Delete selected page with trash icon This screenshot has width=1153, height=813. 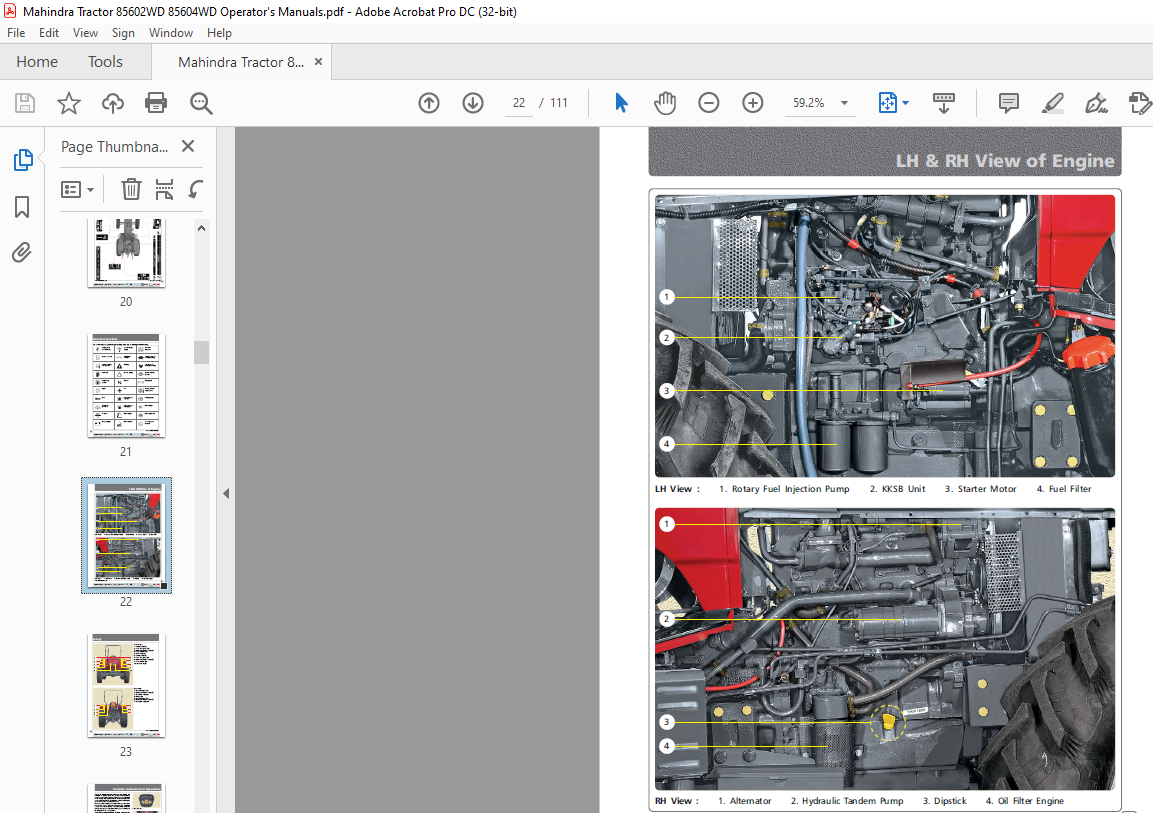pos(131,190)
